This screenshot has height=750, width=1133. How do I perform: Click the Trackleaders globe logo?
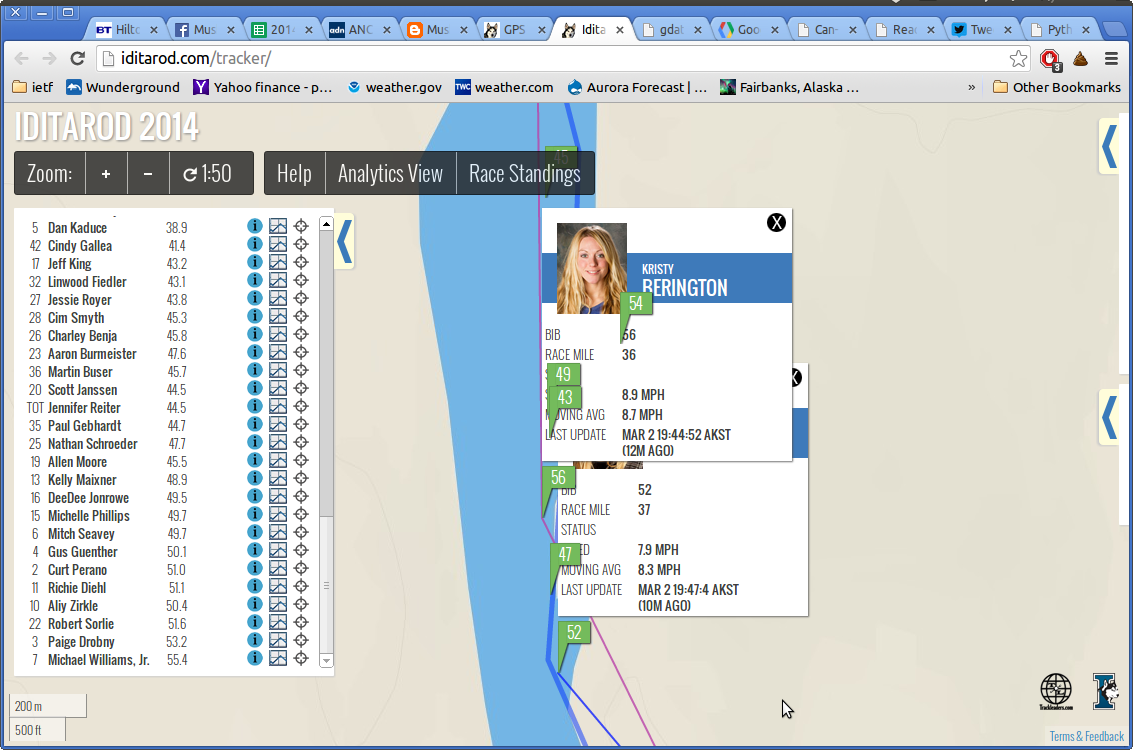tap(1056, 691)
